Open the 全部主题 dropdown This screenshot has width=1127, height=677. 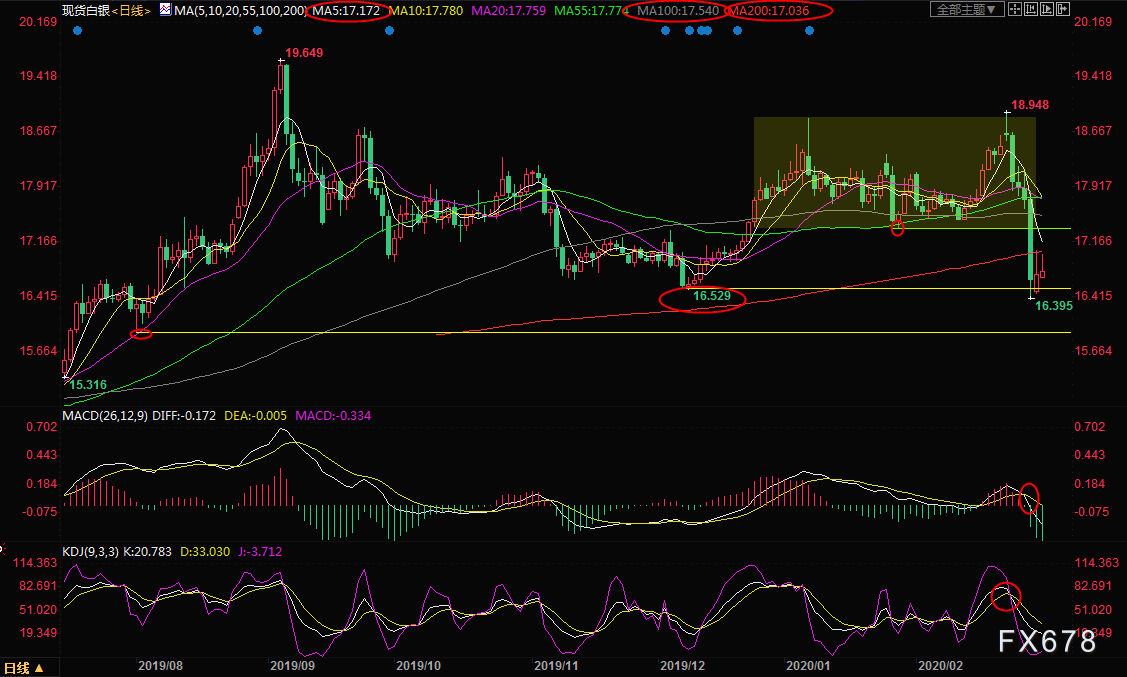click(x=967, y=9)
